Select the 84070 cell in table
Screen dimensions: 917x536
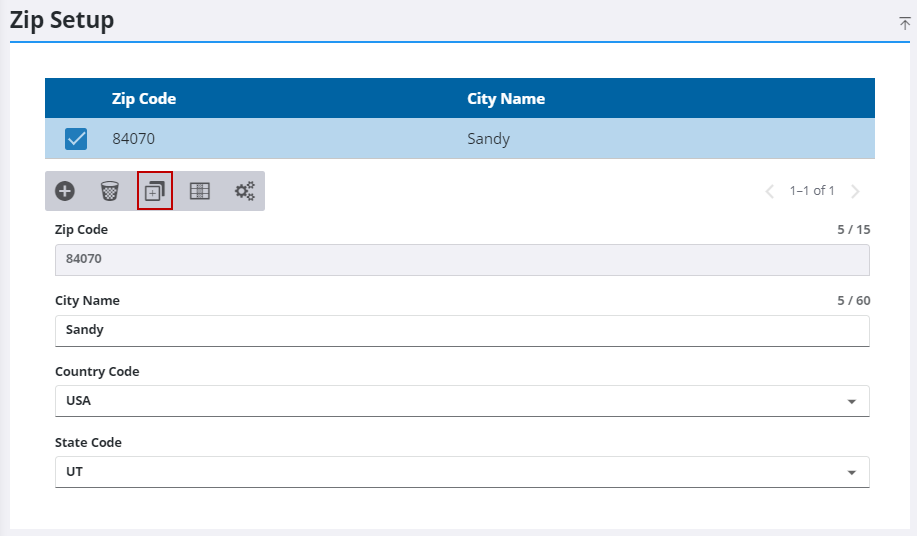(x=134, y=139)
